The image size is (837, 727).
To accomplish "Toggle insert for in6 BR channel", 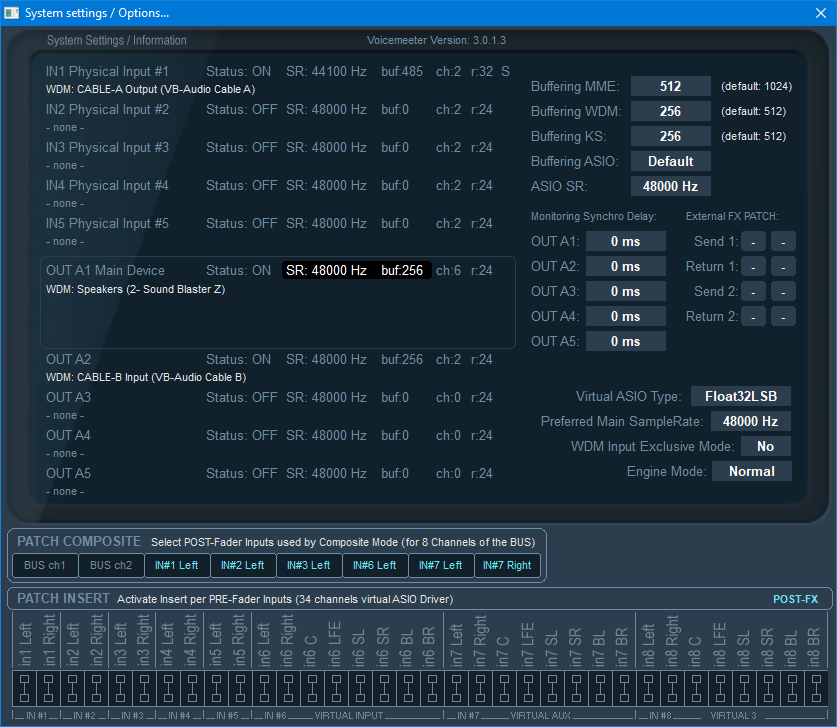I will pyautogui.click(x=432, y=689).
